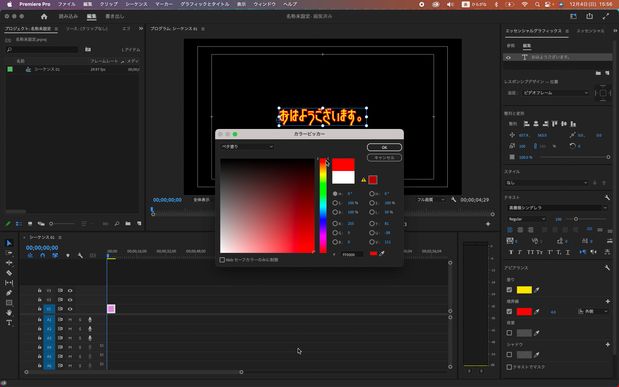This screenshot has height=387, width=619.
Task: Toggle visibility of the text layer eye
Action: point(508,57)
